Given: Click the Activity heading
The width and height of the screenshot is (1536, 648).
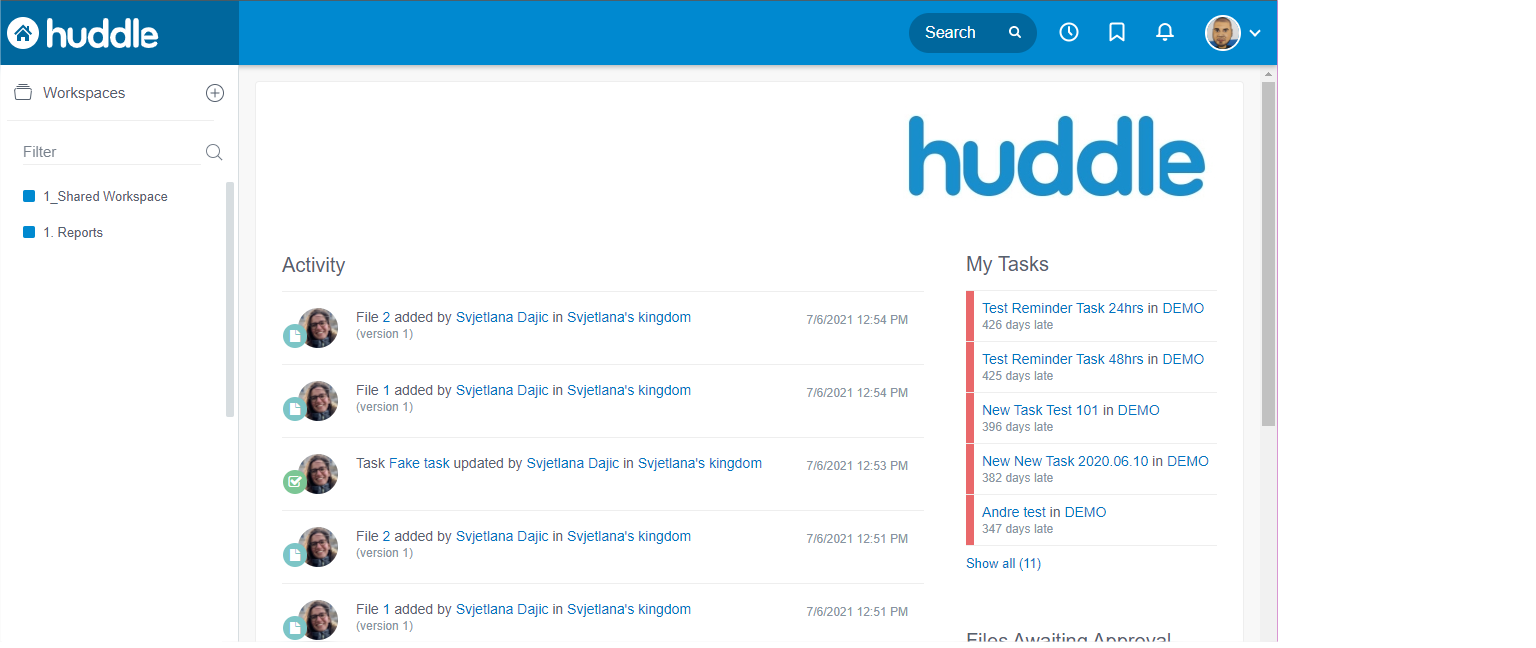Looking at the screenshot, I should [313, 265].
